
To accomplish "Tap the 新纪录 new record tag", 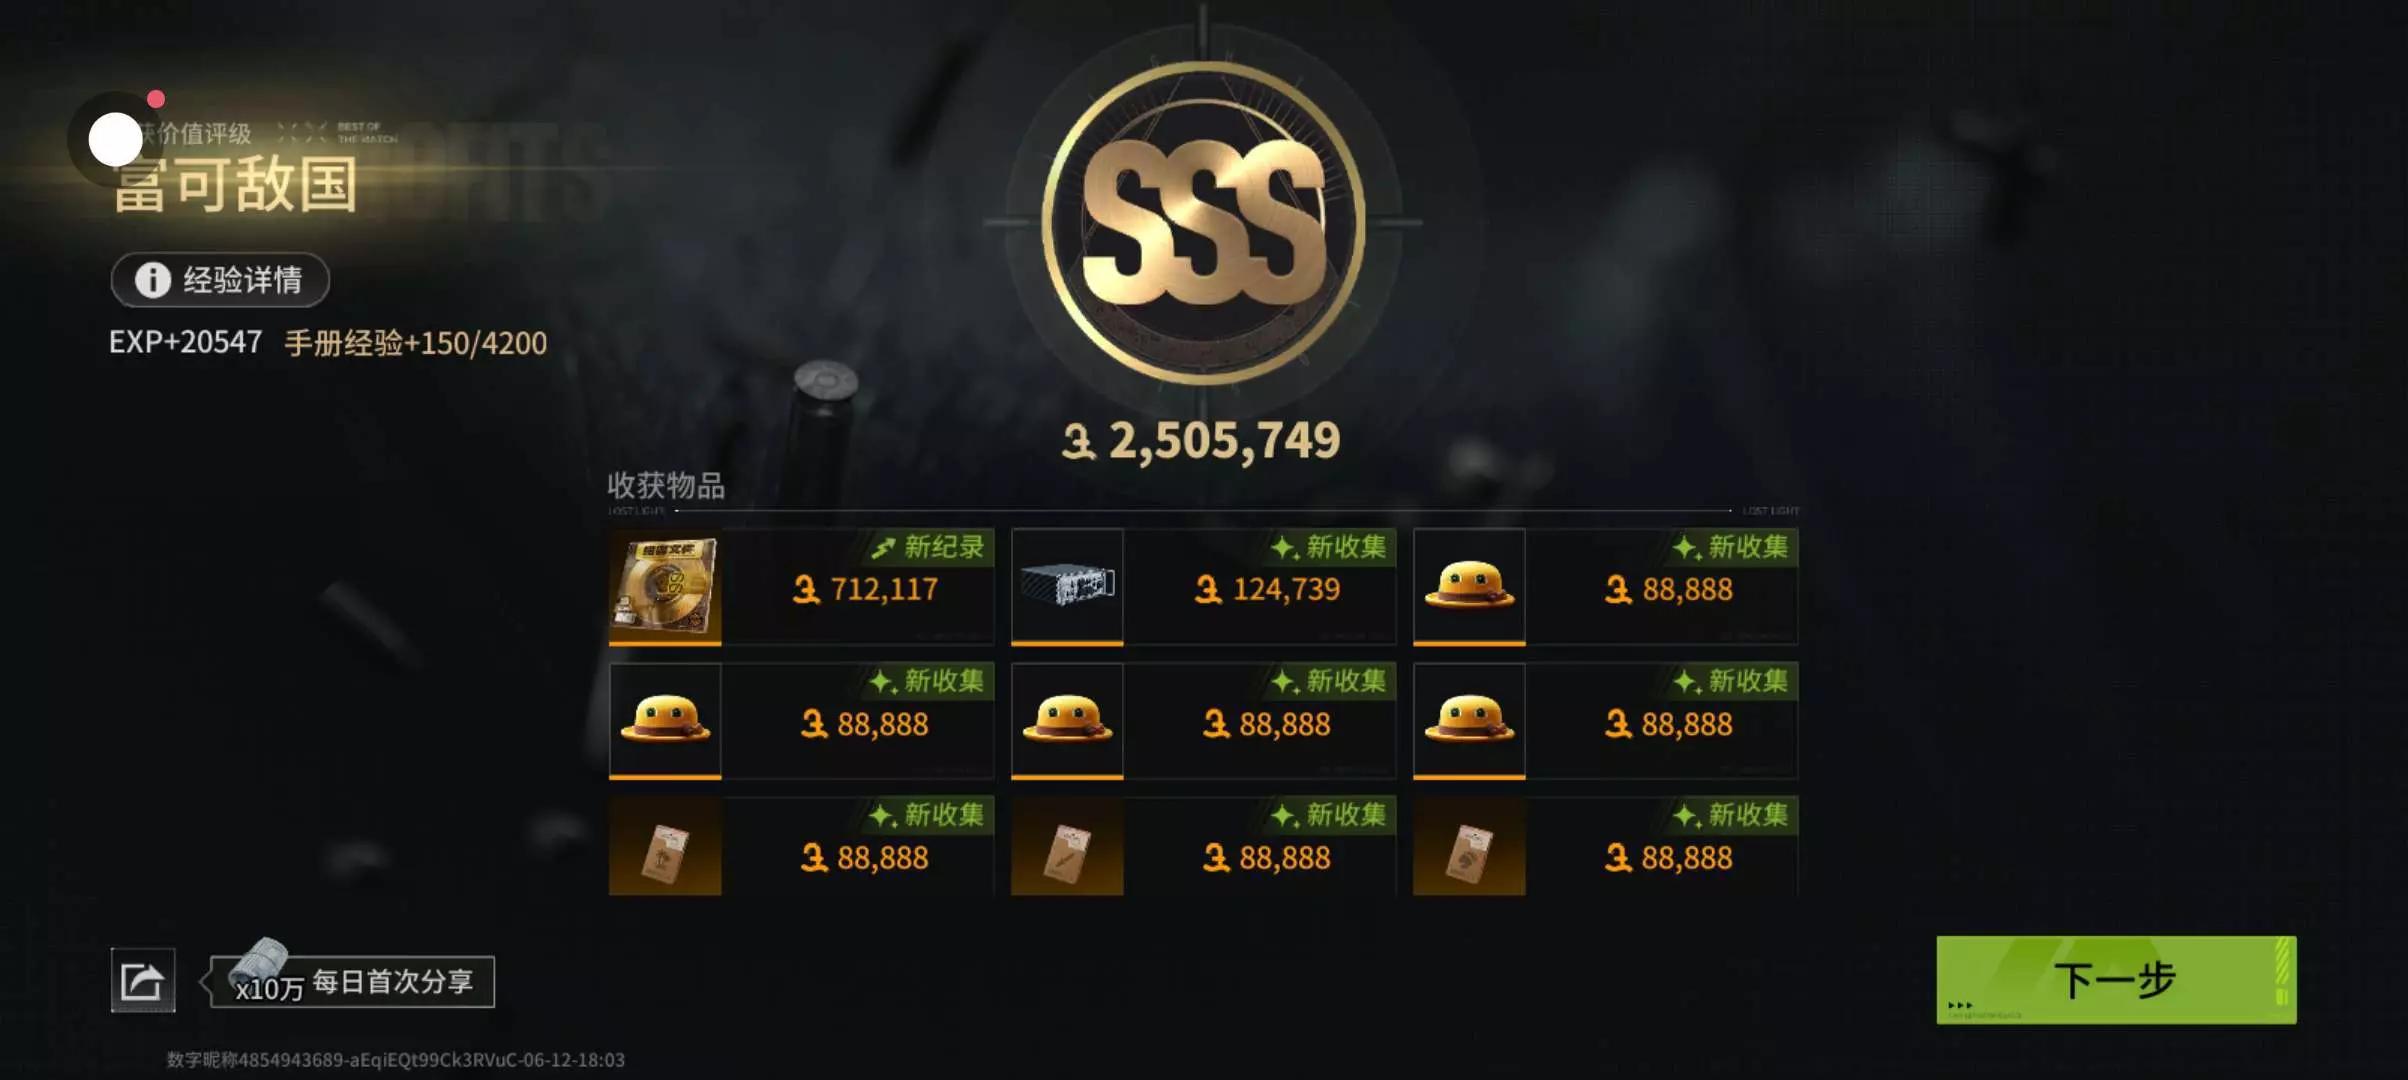I will 928,547.
